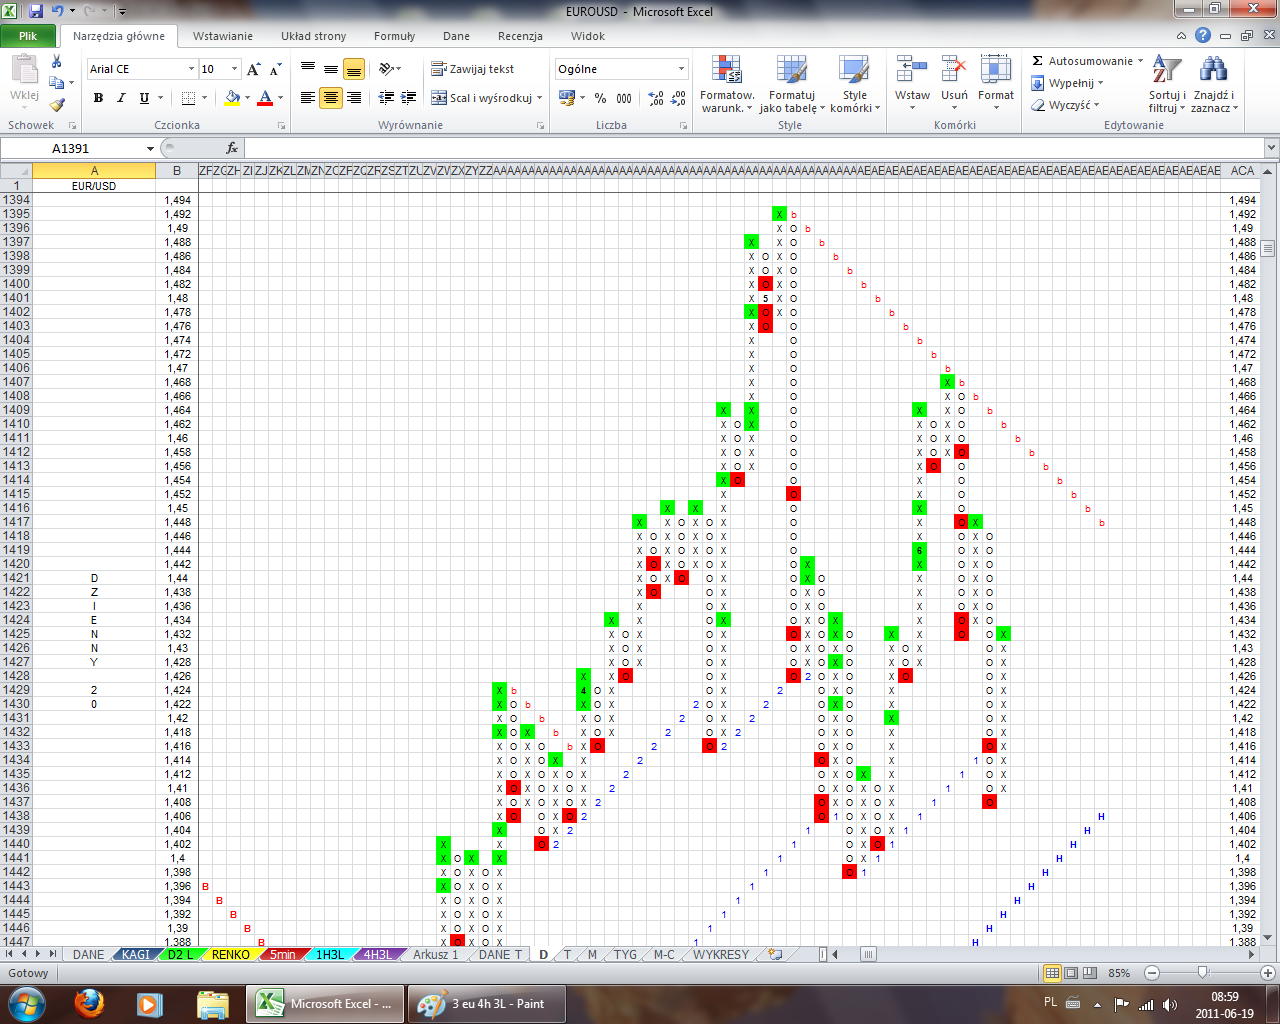The image size is (1280, 1024).
Task: Cut the selection with the scissors icon
Action: (57, 62)
